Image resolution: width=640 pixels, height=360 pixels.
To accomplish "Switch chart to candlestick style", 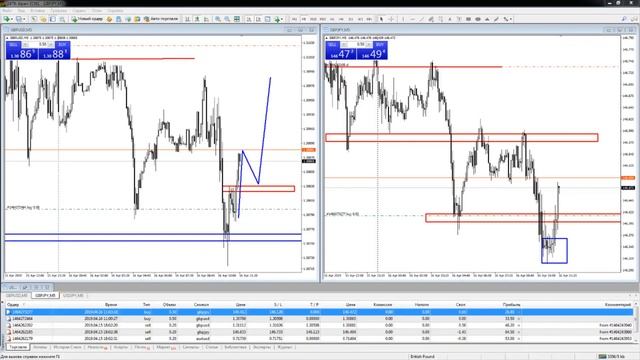I will pos(197,19).
